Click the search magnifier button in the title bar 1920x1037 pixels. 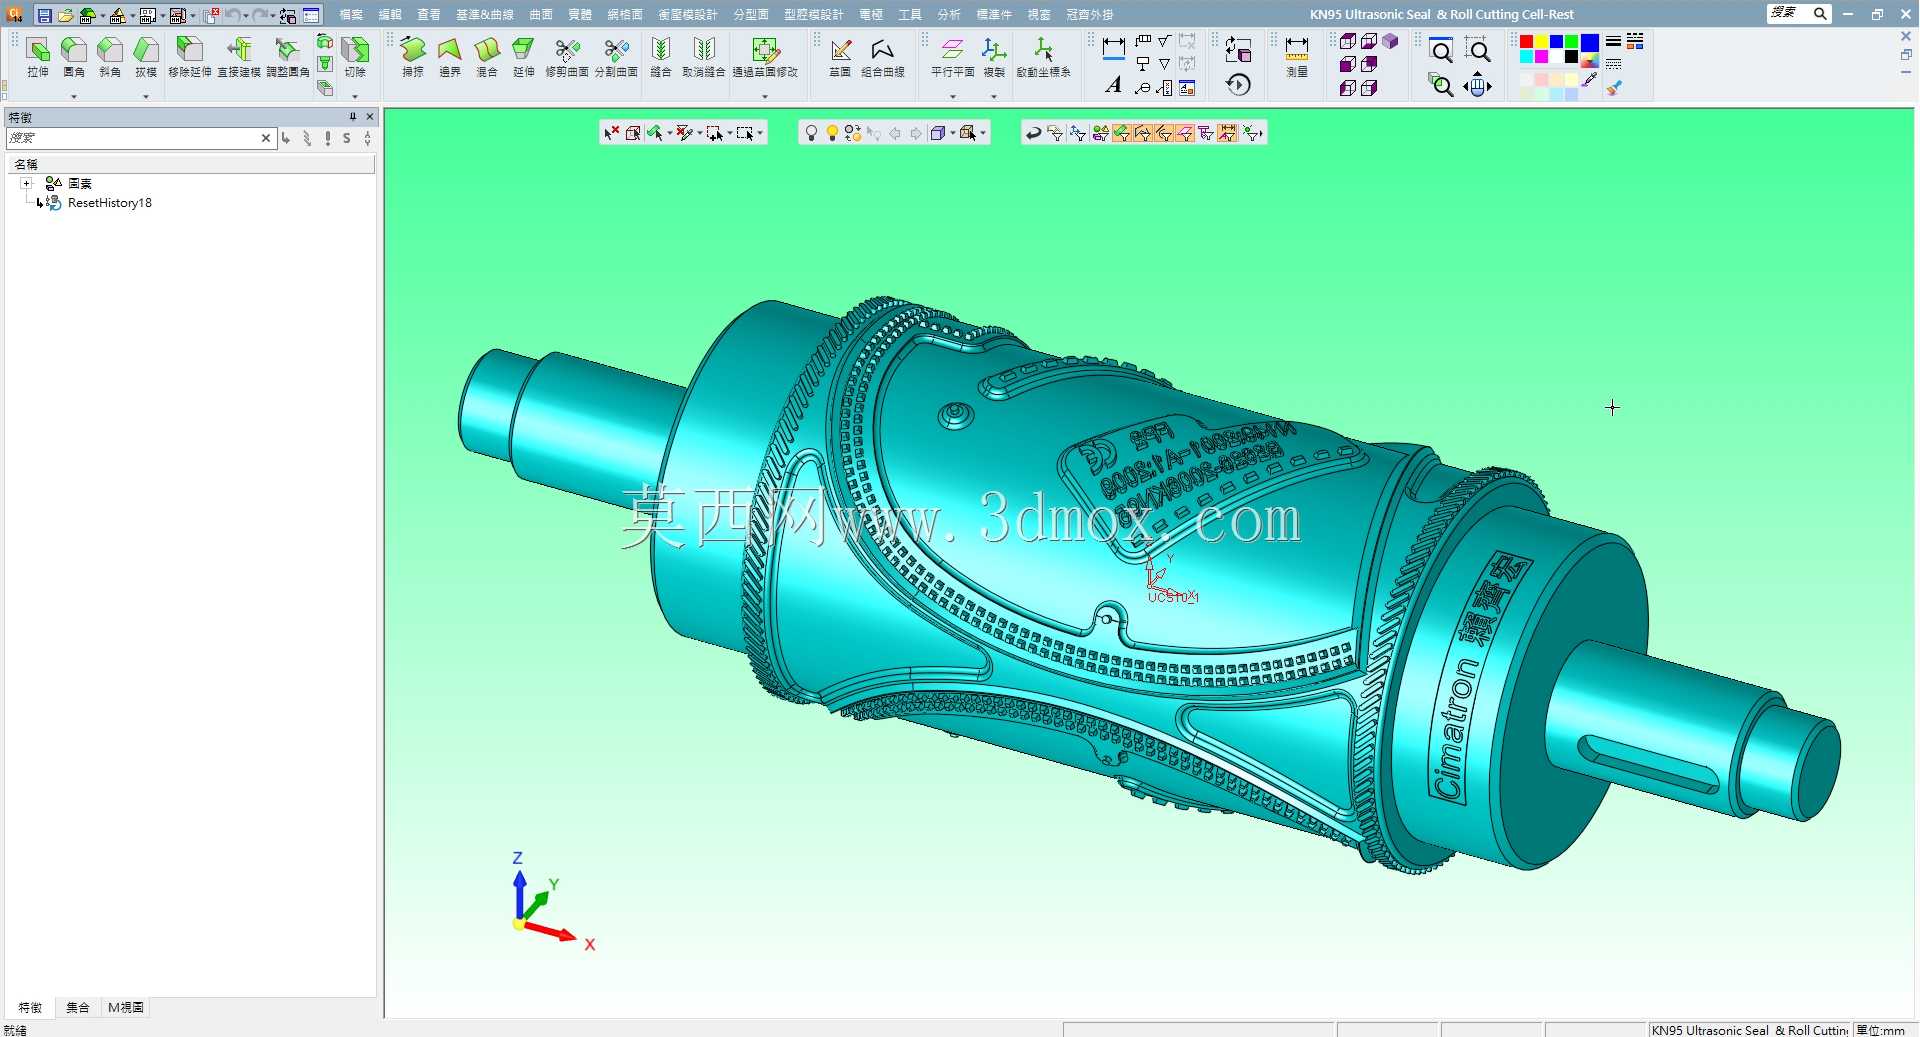pyautogui.click(x=1821, y=13)
